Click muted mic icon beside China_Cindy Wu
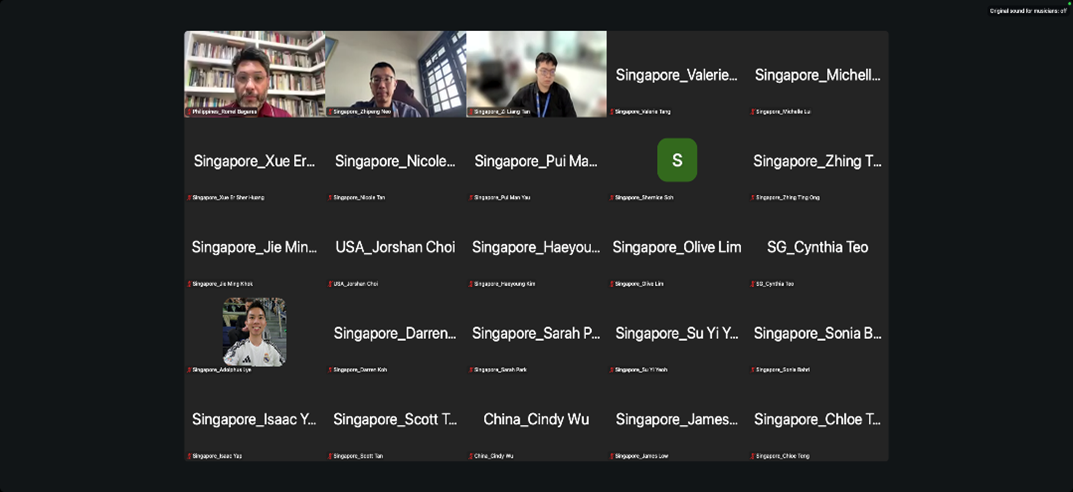This screenshot has height=492, width=1073. 471,456
